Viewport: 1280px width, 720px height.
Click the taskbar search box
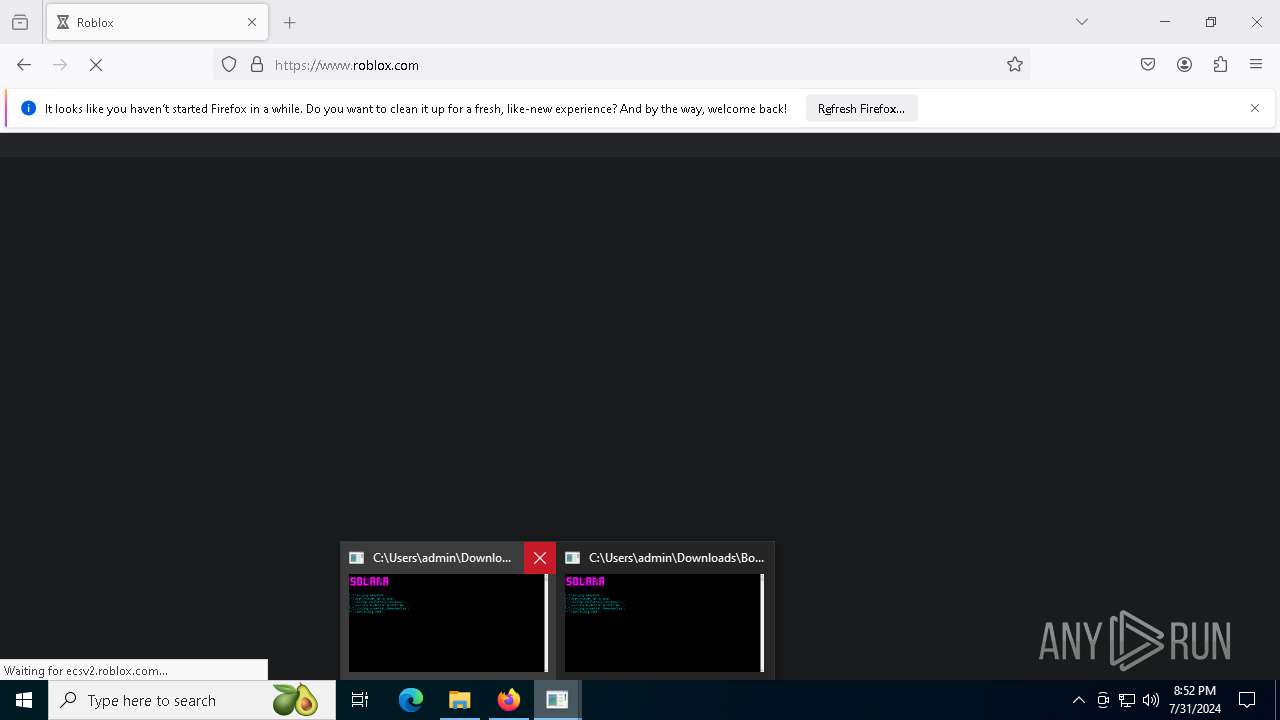(192, 700)
